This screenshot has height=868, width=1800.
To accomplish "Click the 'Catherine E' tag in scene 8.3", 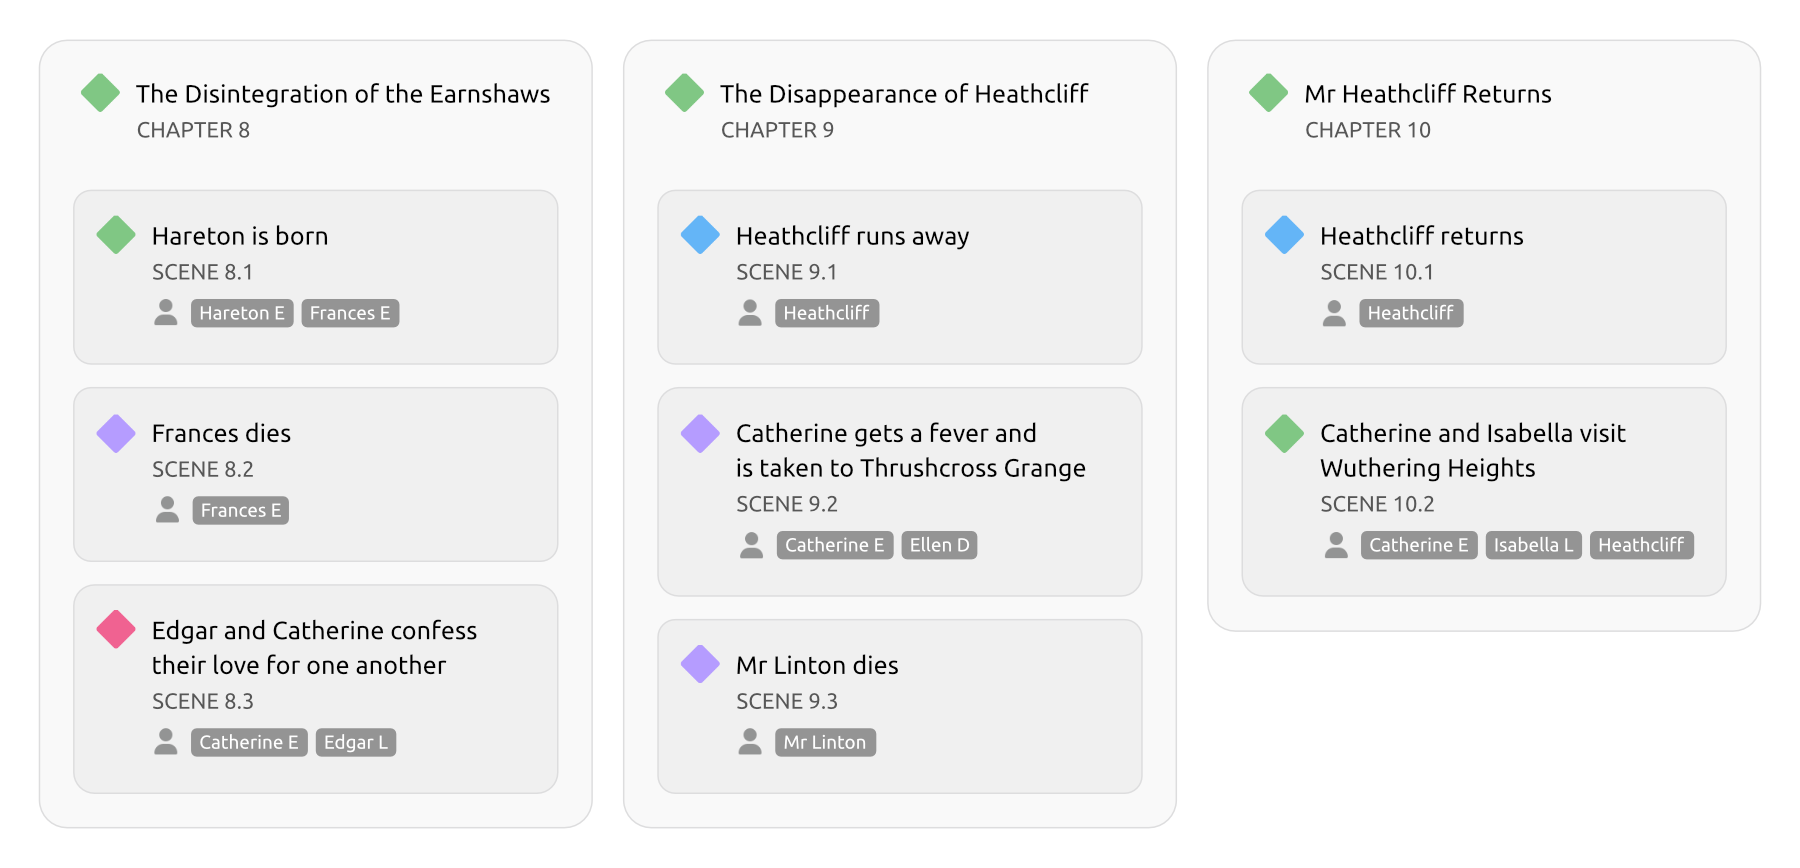I will (x=249, y=742).
